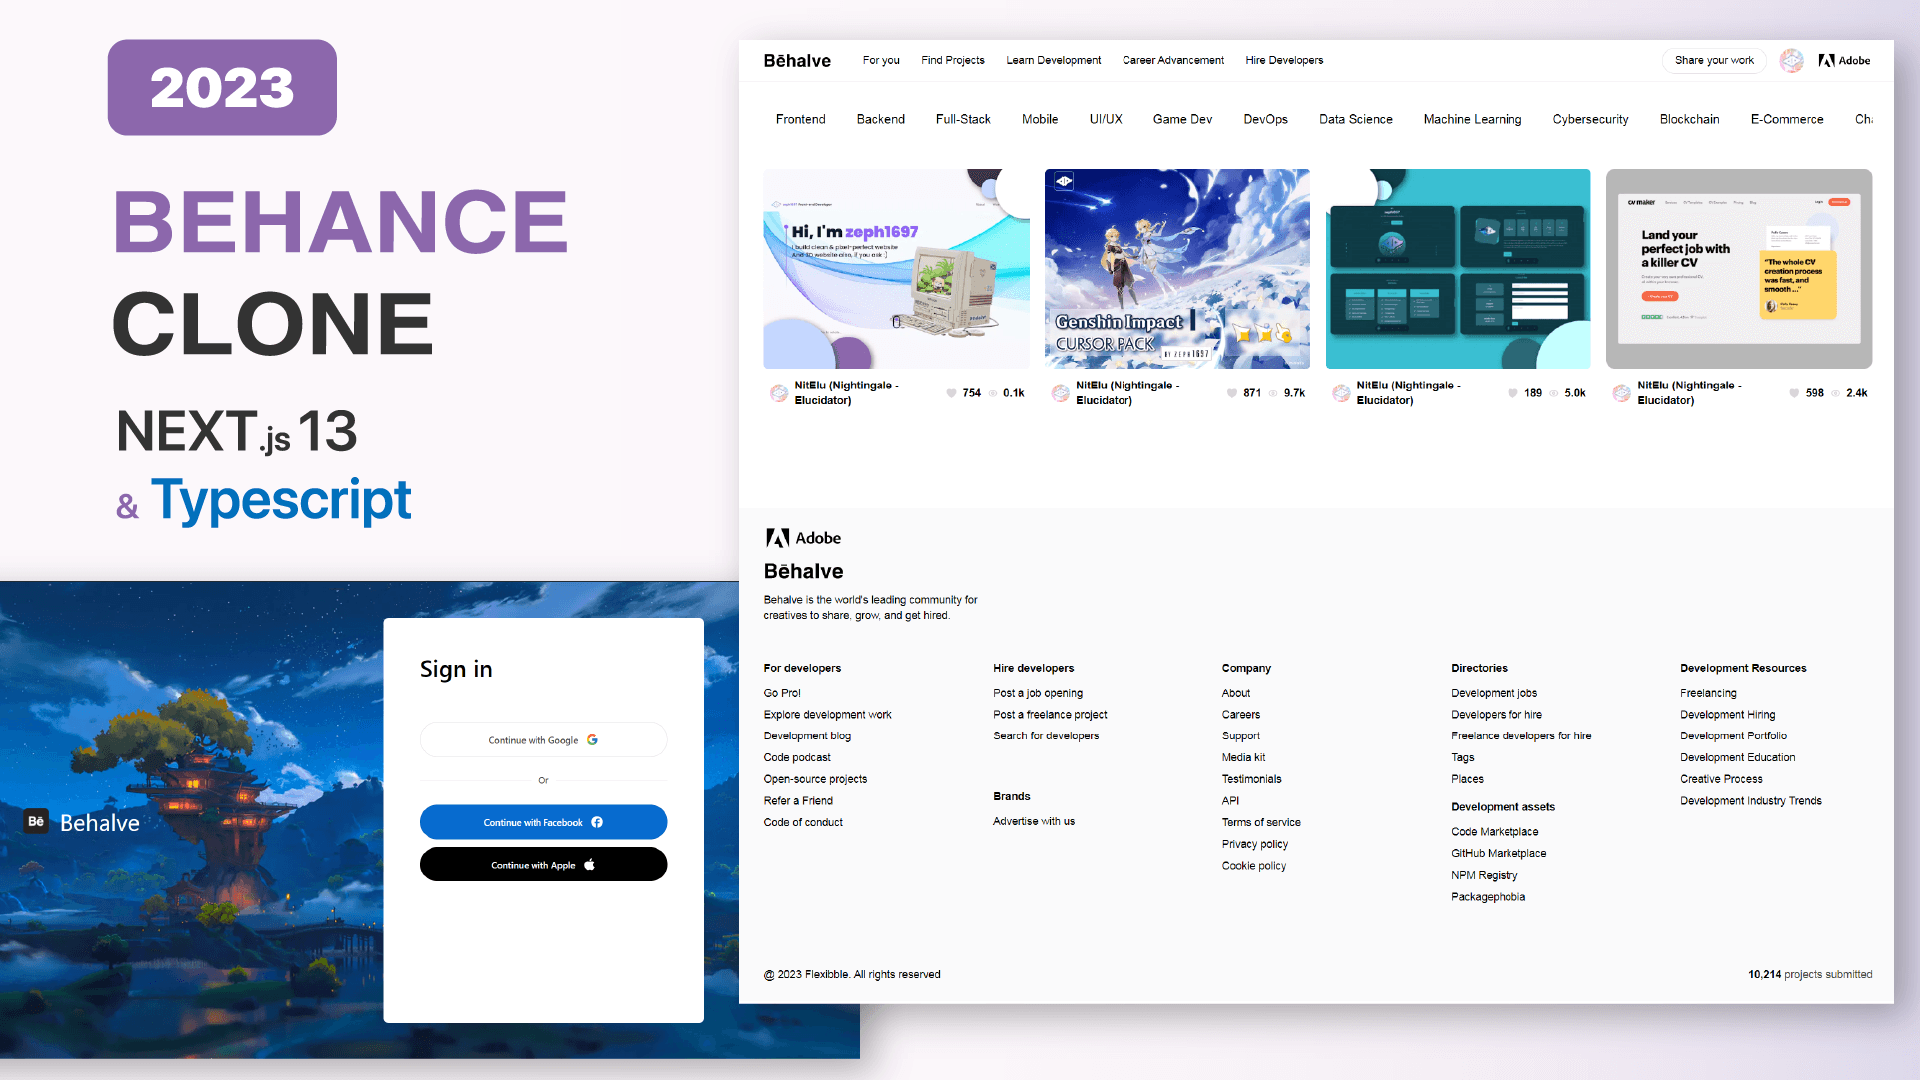
Task: Open the killer CV project thumbnail
Action: pos(1739,269)
